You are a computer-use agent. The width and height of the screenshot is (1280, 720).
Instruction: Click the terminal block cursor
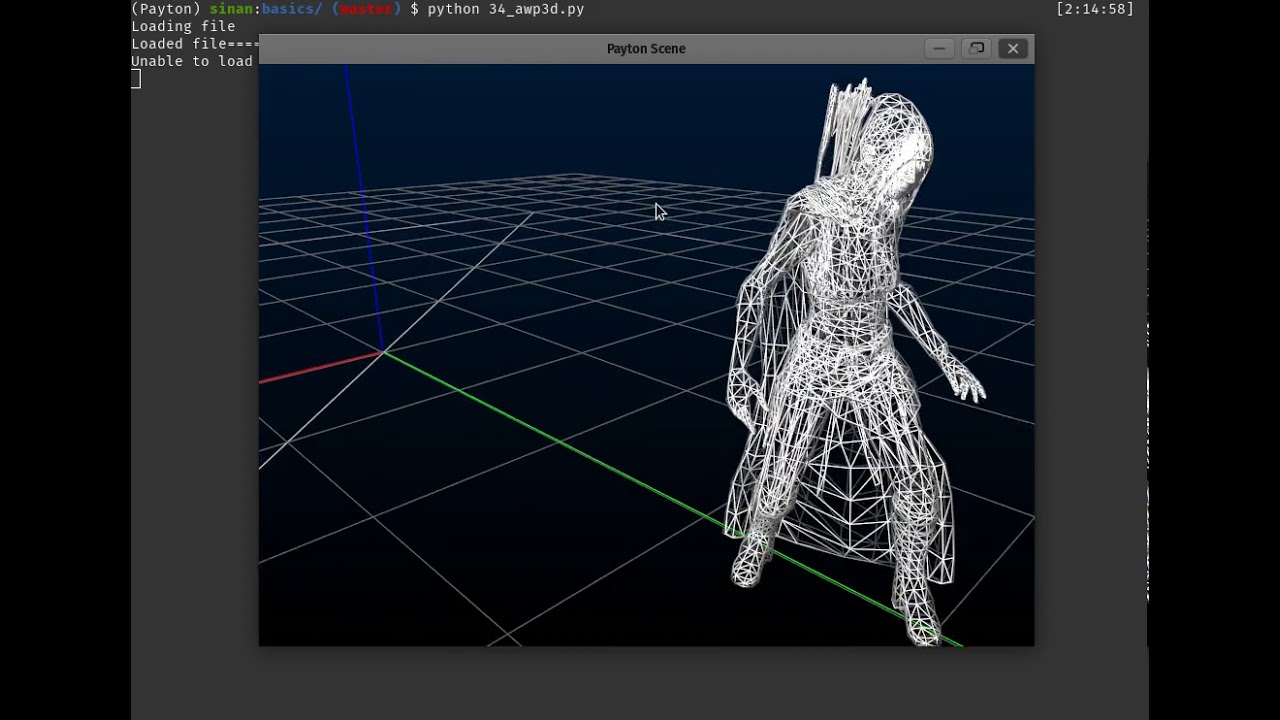tap(136, 79)
